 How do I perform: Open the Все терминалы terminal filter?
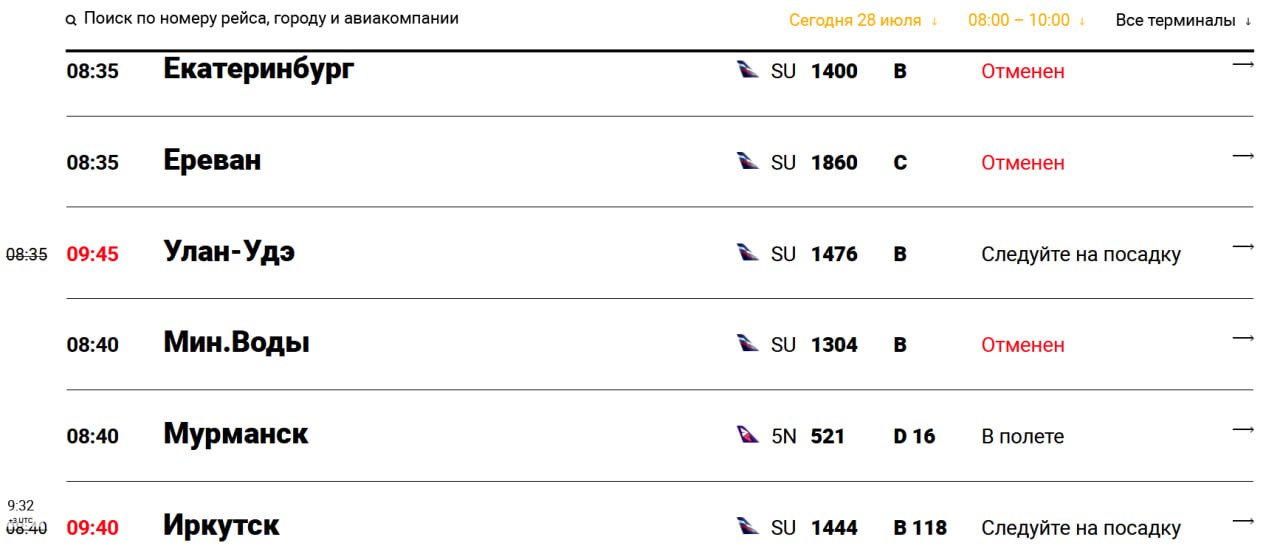coord(1183,20)
